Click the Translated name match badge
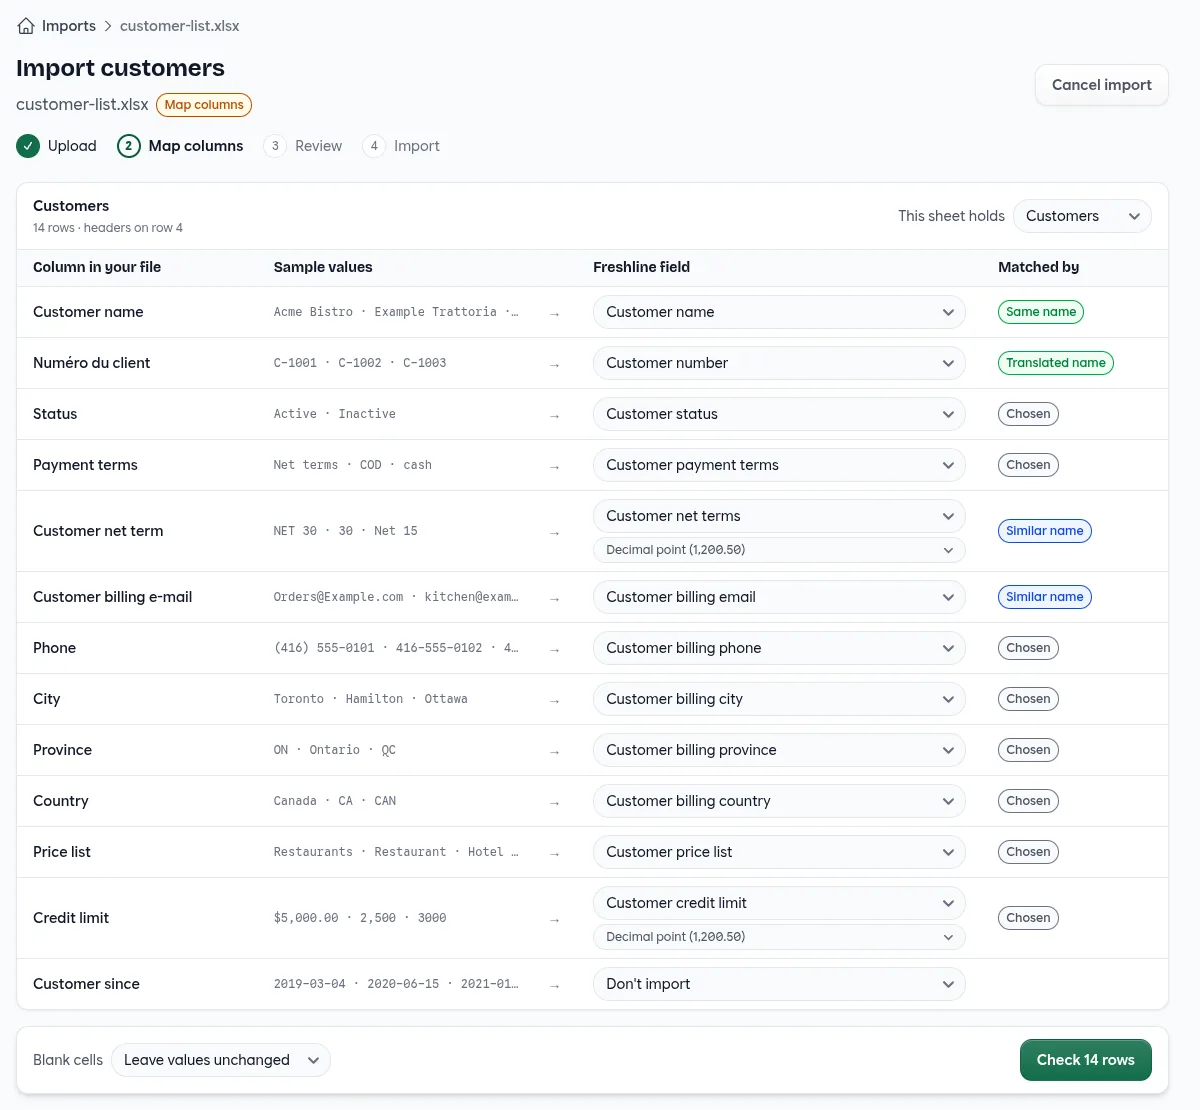The width and height of the screenshot is (1200, 1110). pyautogui.click(x=1056, y=363)
